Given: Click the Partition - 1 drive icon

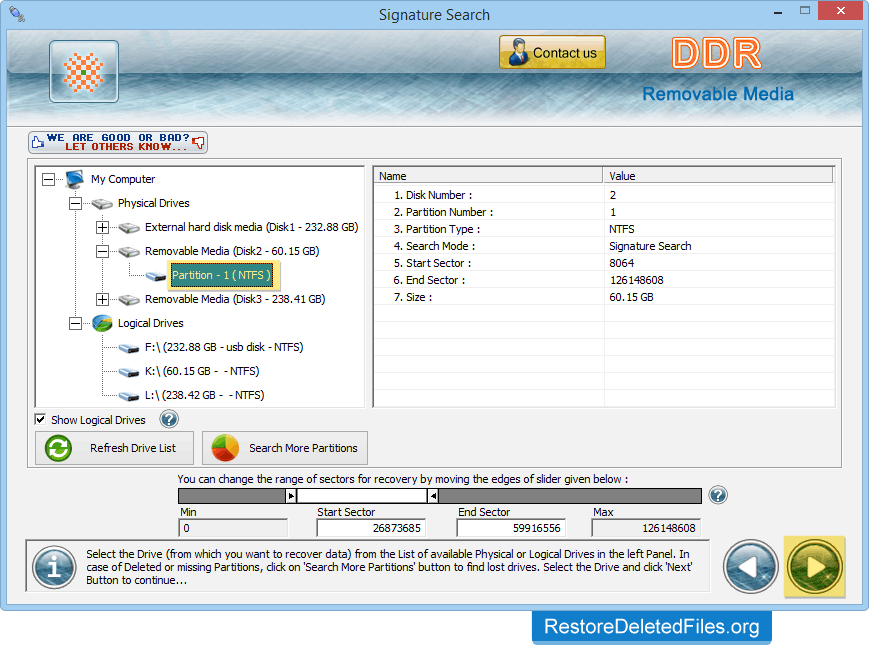Looking at the screenshot, I should [x=156, y=276].
